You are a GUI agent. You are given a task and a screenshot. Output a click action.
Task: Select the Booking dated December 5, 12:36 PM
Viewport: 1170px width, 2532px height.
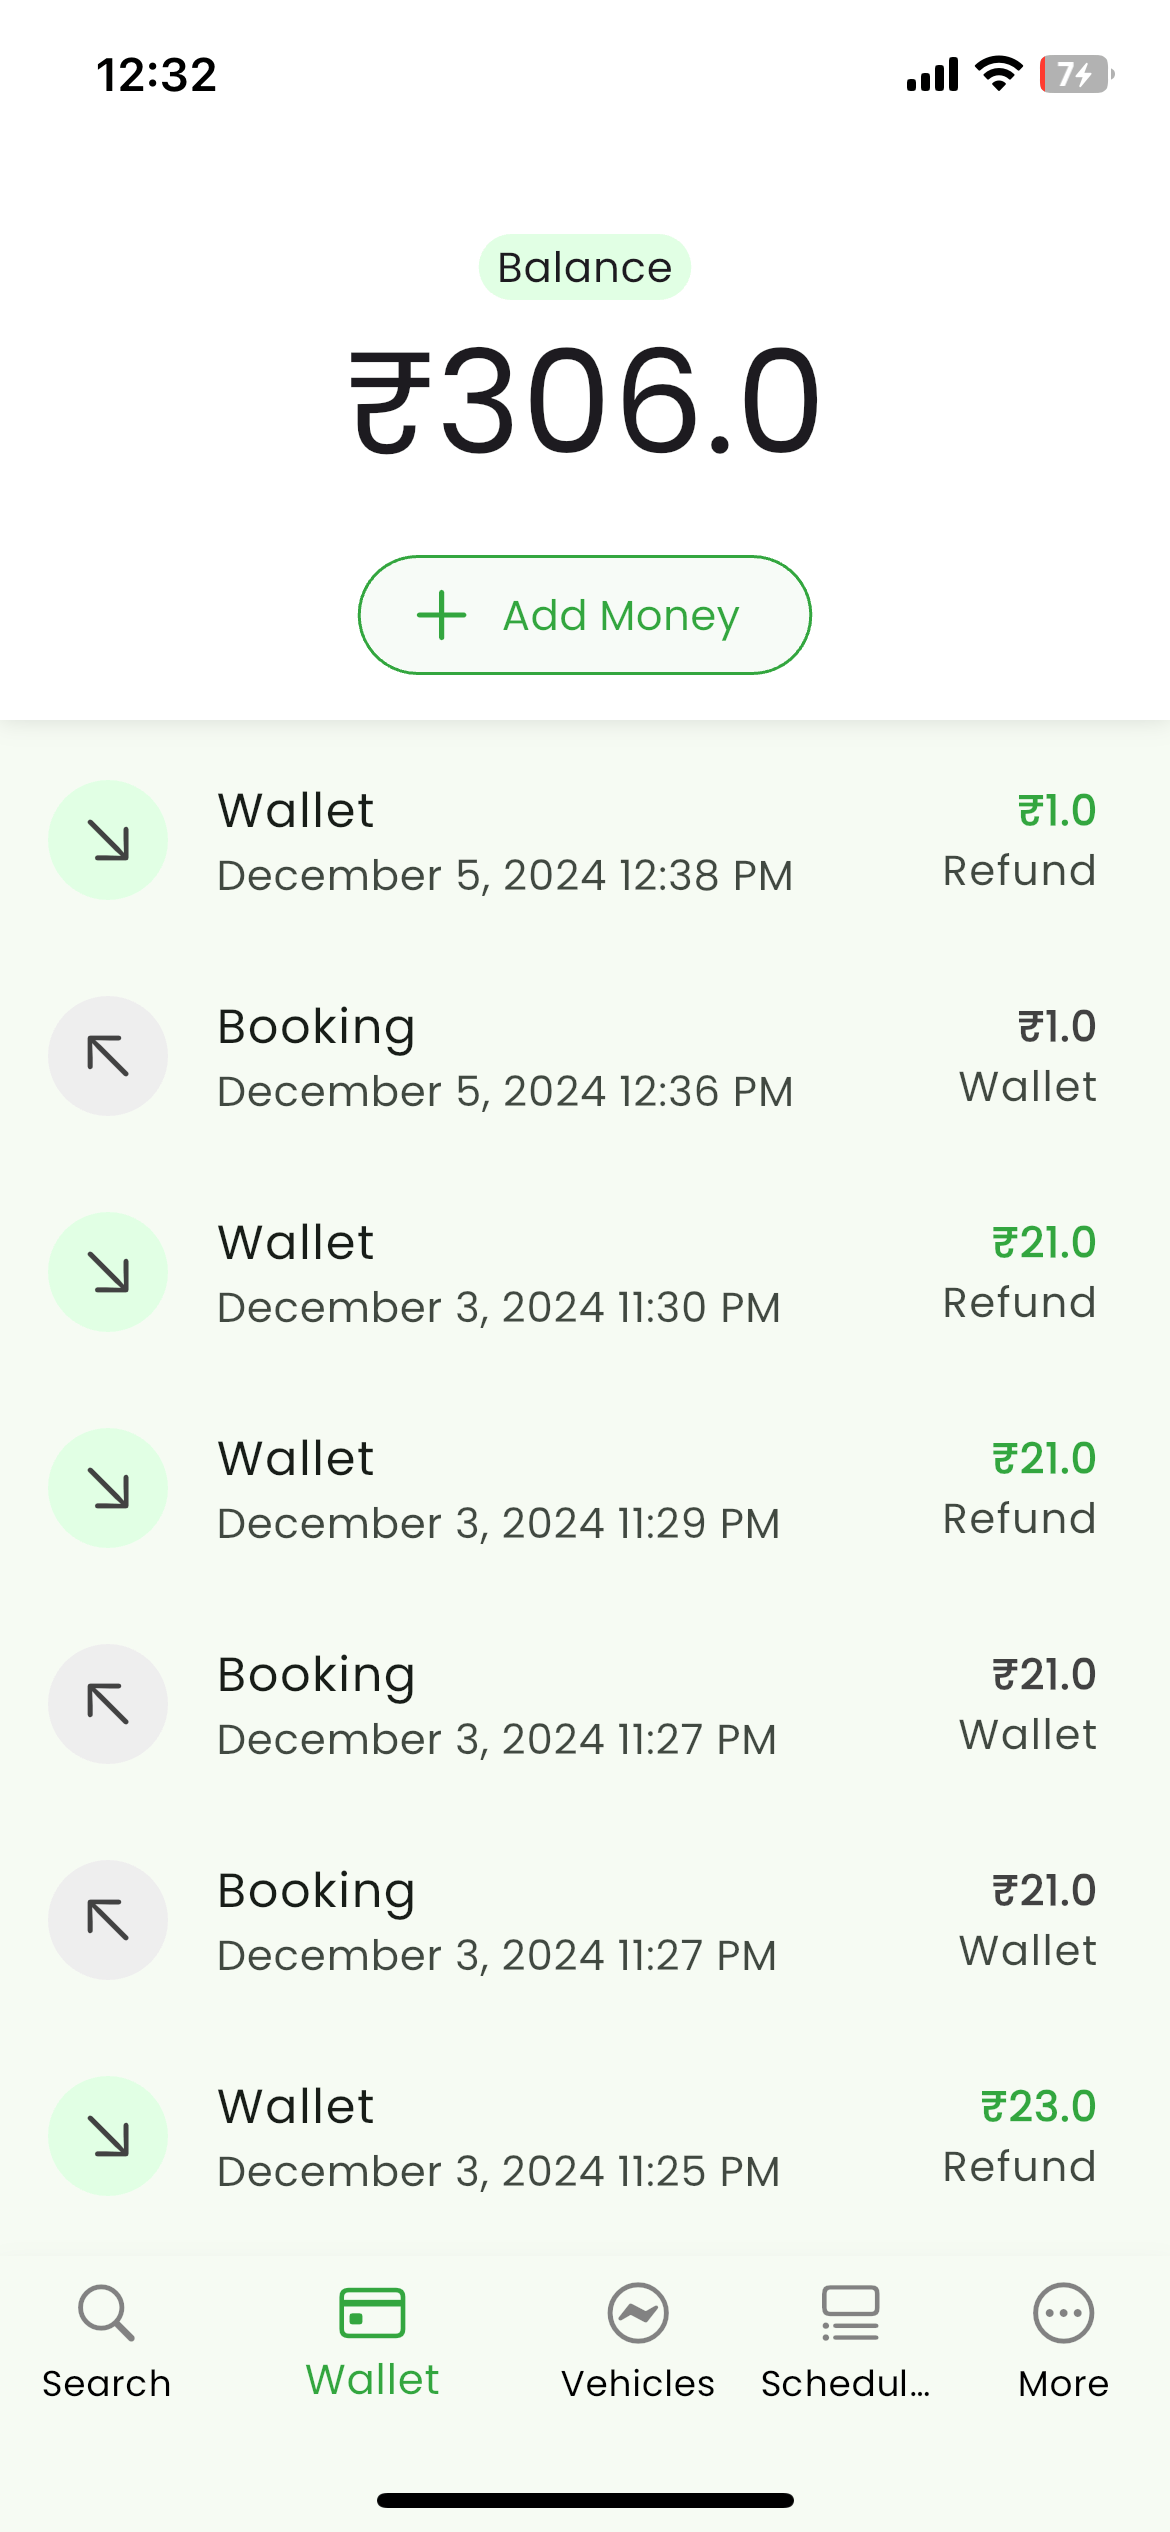point(584,1057)
